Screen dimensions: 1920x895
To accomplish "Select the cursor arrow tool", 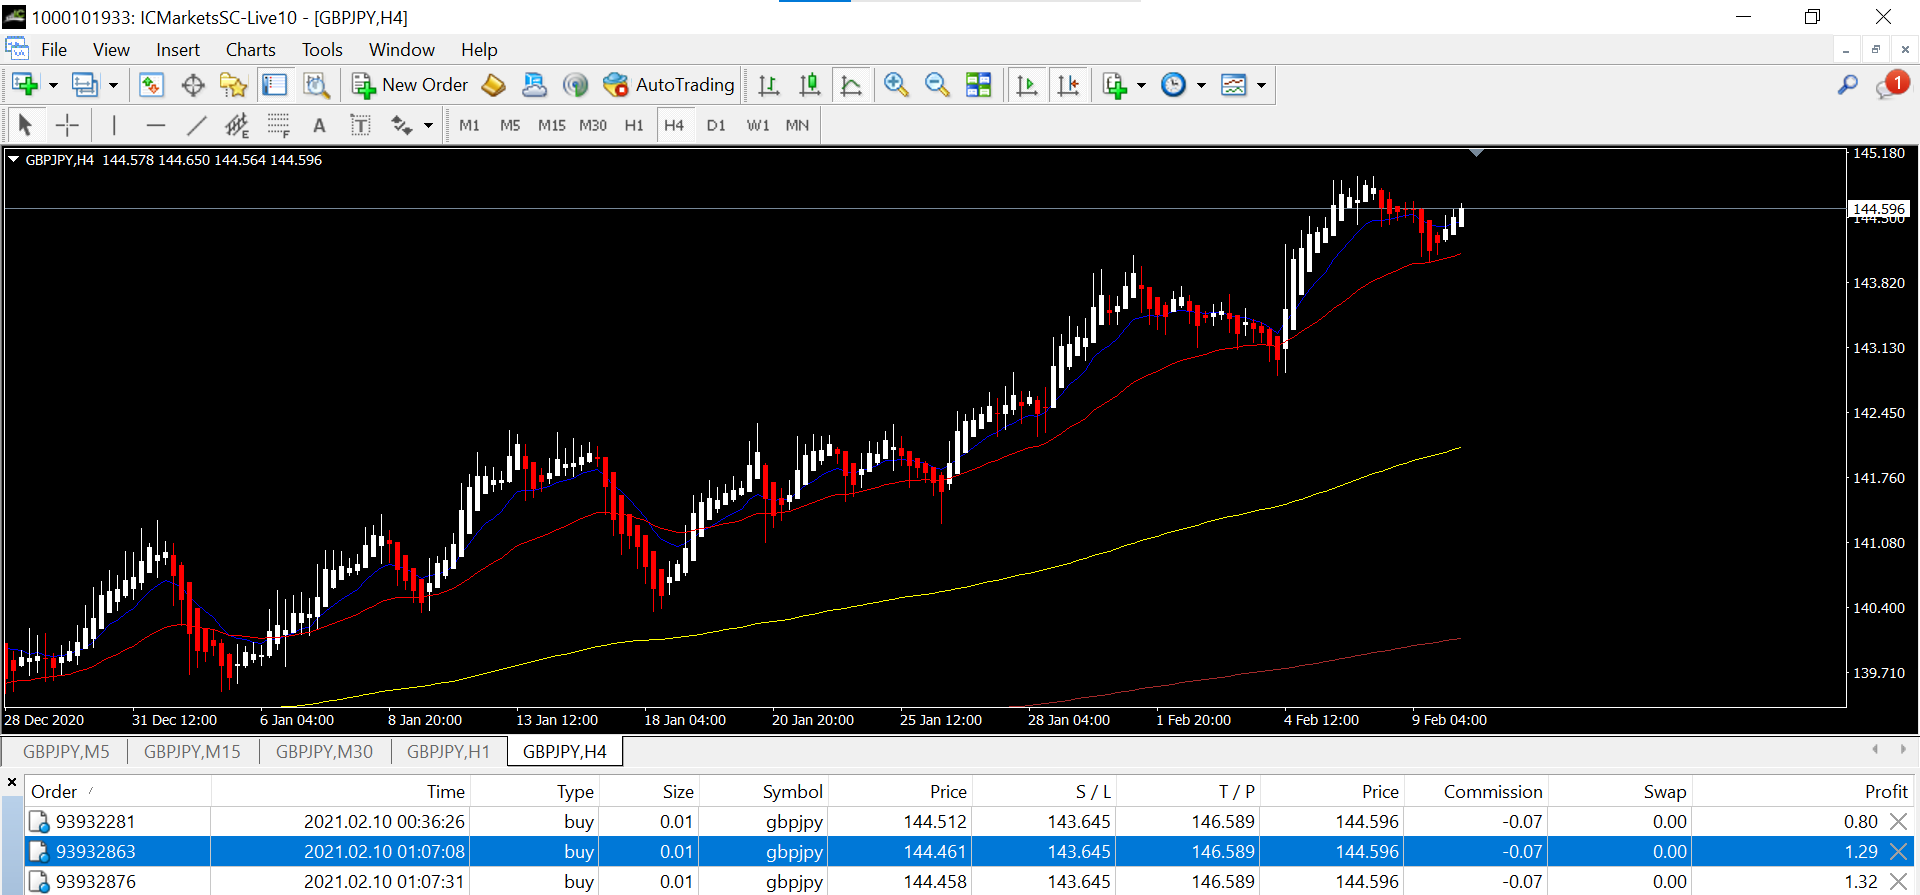I will point(26,125).
